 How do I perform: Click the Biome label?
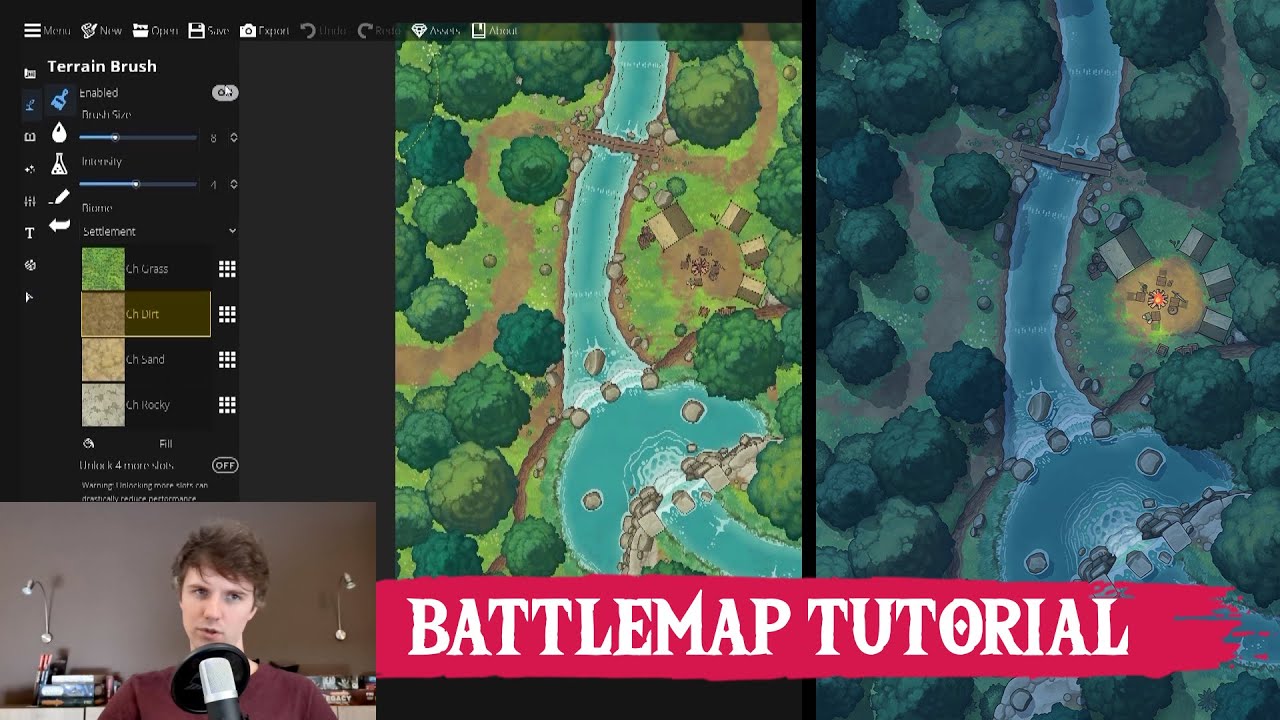tap(97, 208)
